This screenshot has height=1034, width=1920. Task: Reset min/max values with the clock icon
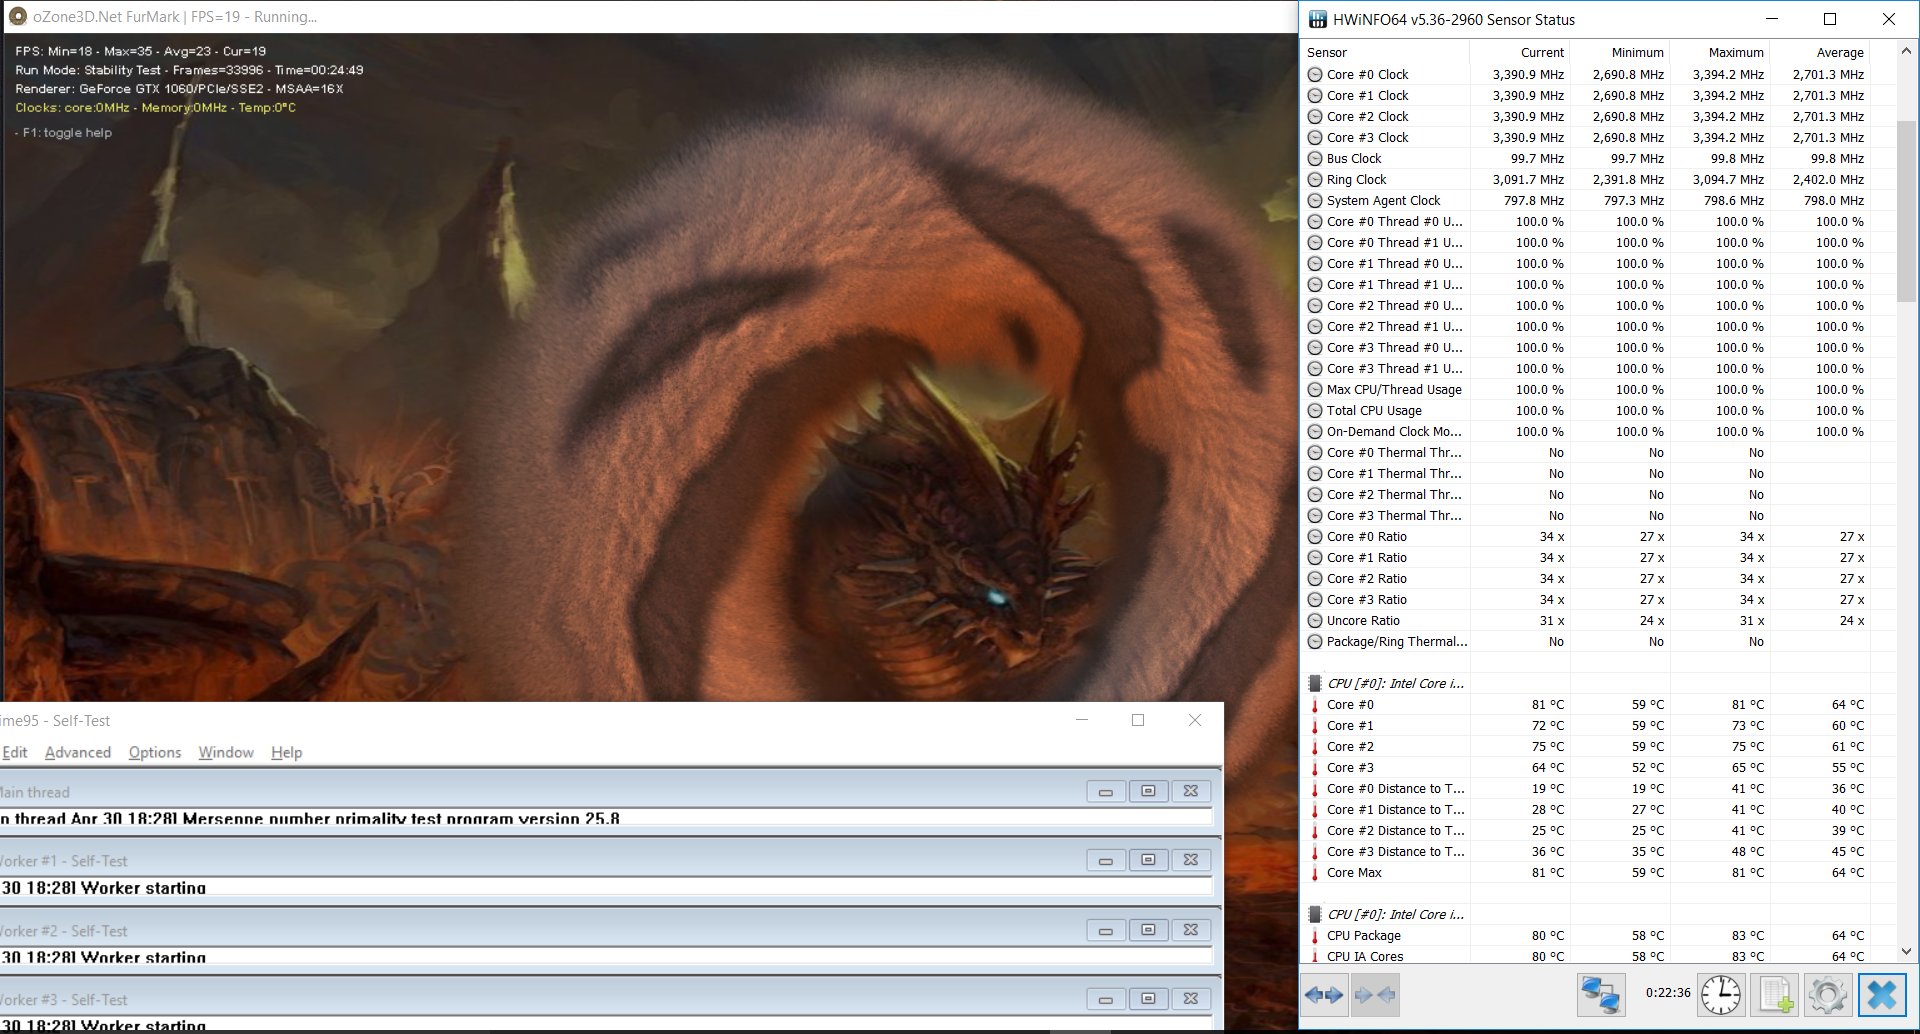1721,995
